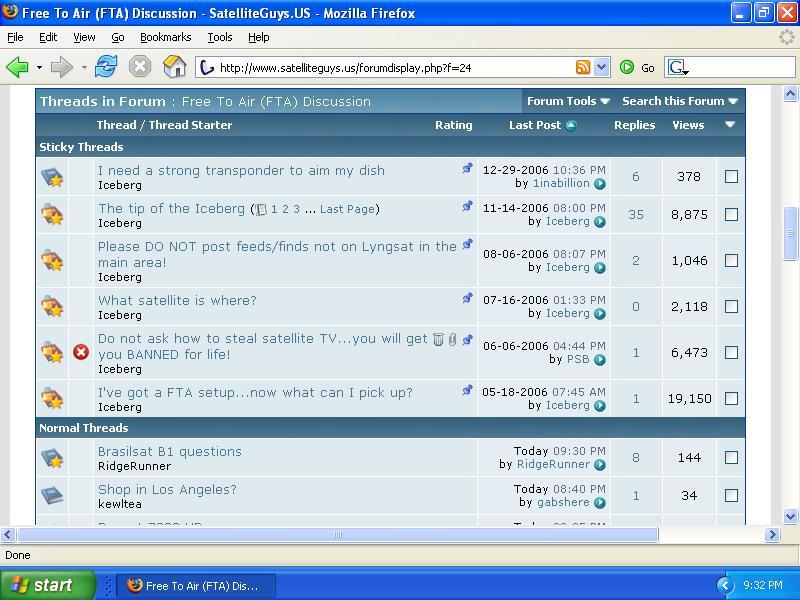Tick checkbox for Shop in Los Angeles thread
Screen dimensions: 800x600
(x=731, y=495)
